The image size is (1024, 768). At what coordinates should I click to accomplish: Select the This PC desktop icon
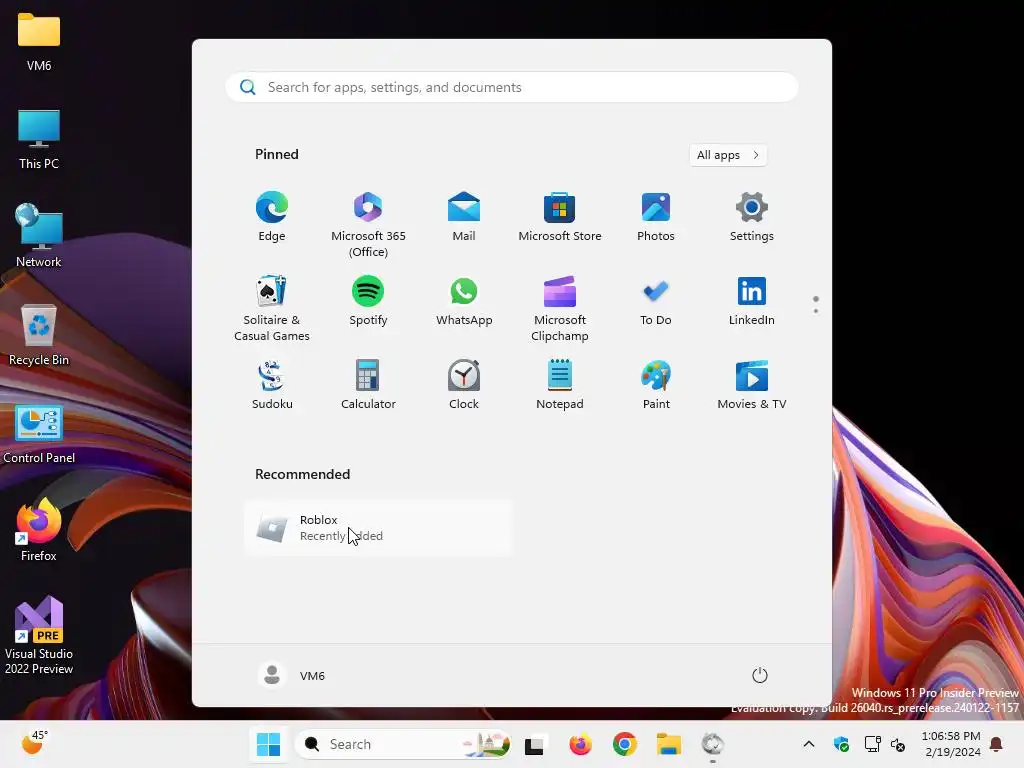[x=39, y=139]
